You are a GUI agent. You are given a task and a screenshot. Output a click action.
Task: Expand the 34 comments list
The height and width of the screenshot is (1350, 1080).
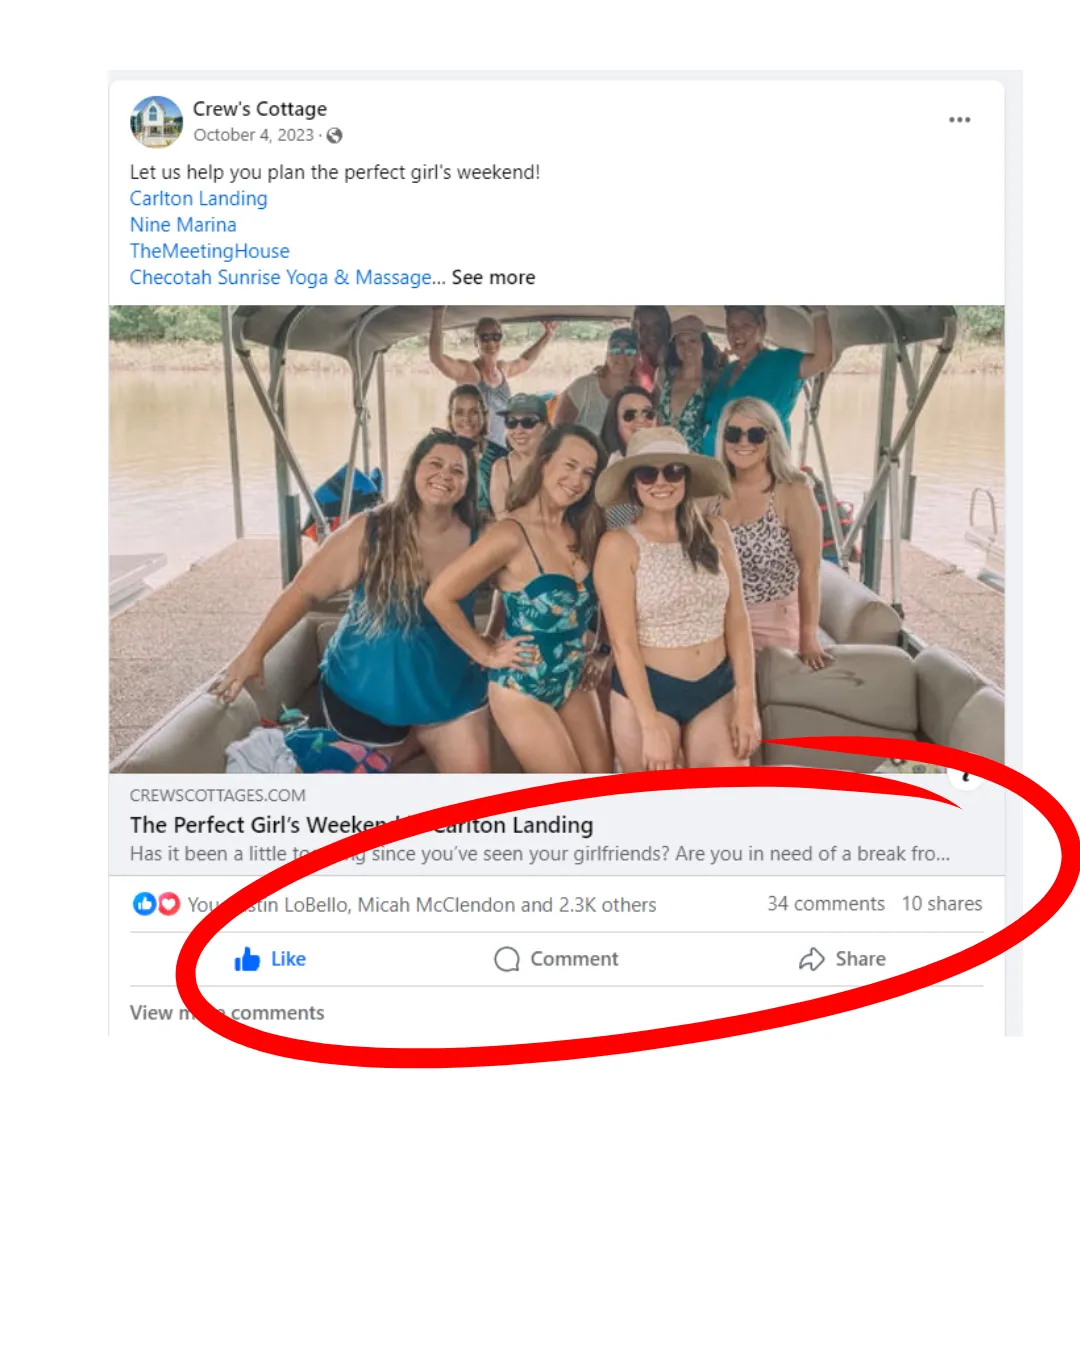825,904
